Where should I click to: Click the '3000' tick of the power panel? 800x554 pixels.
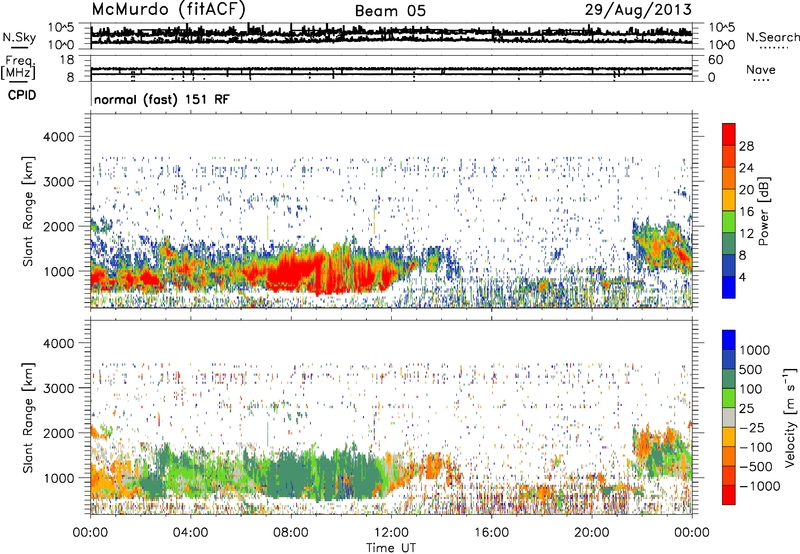click(59, 182)
